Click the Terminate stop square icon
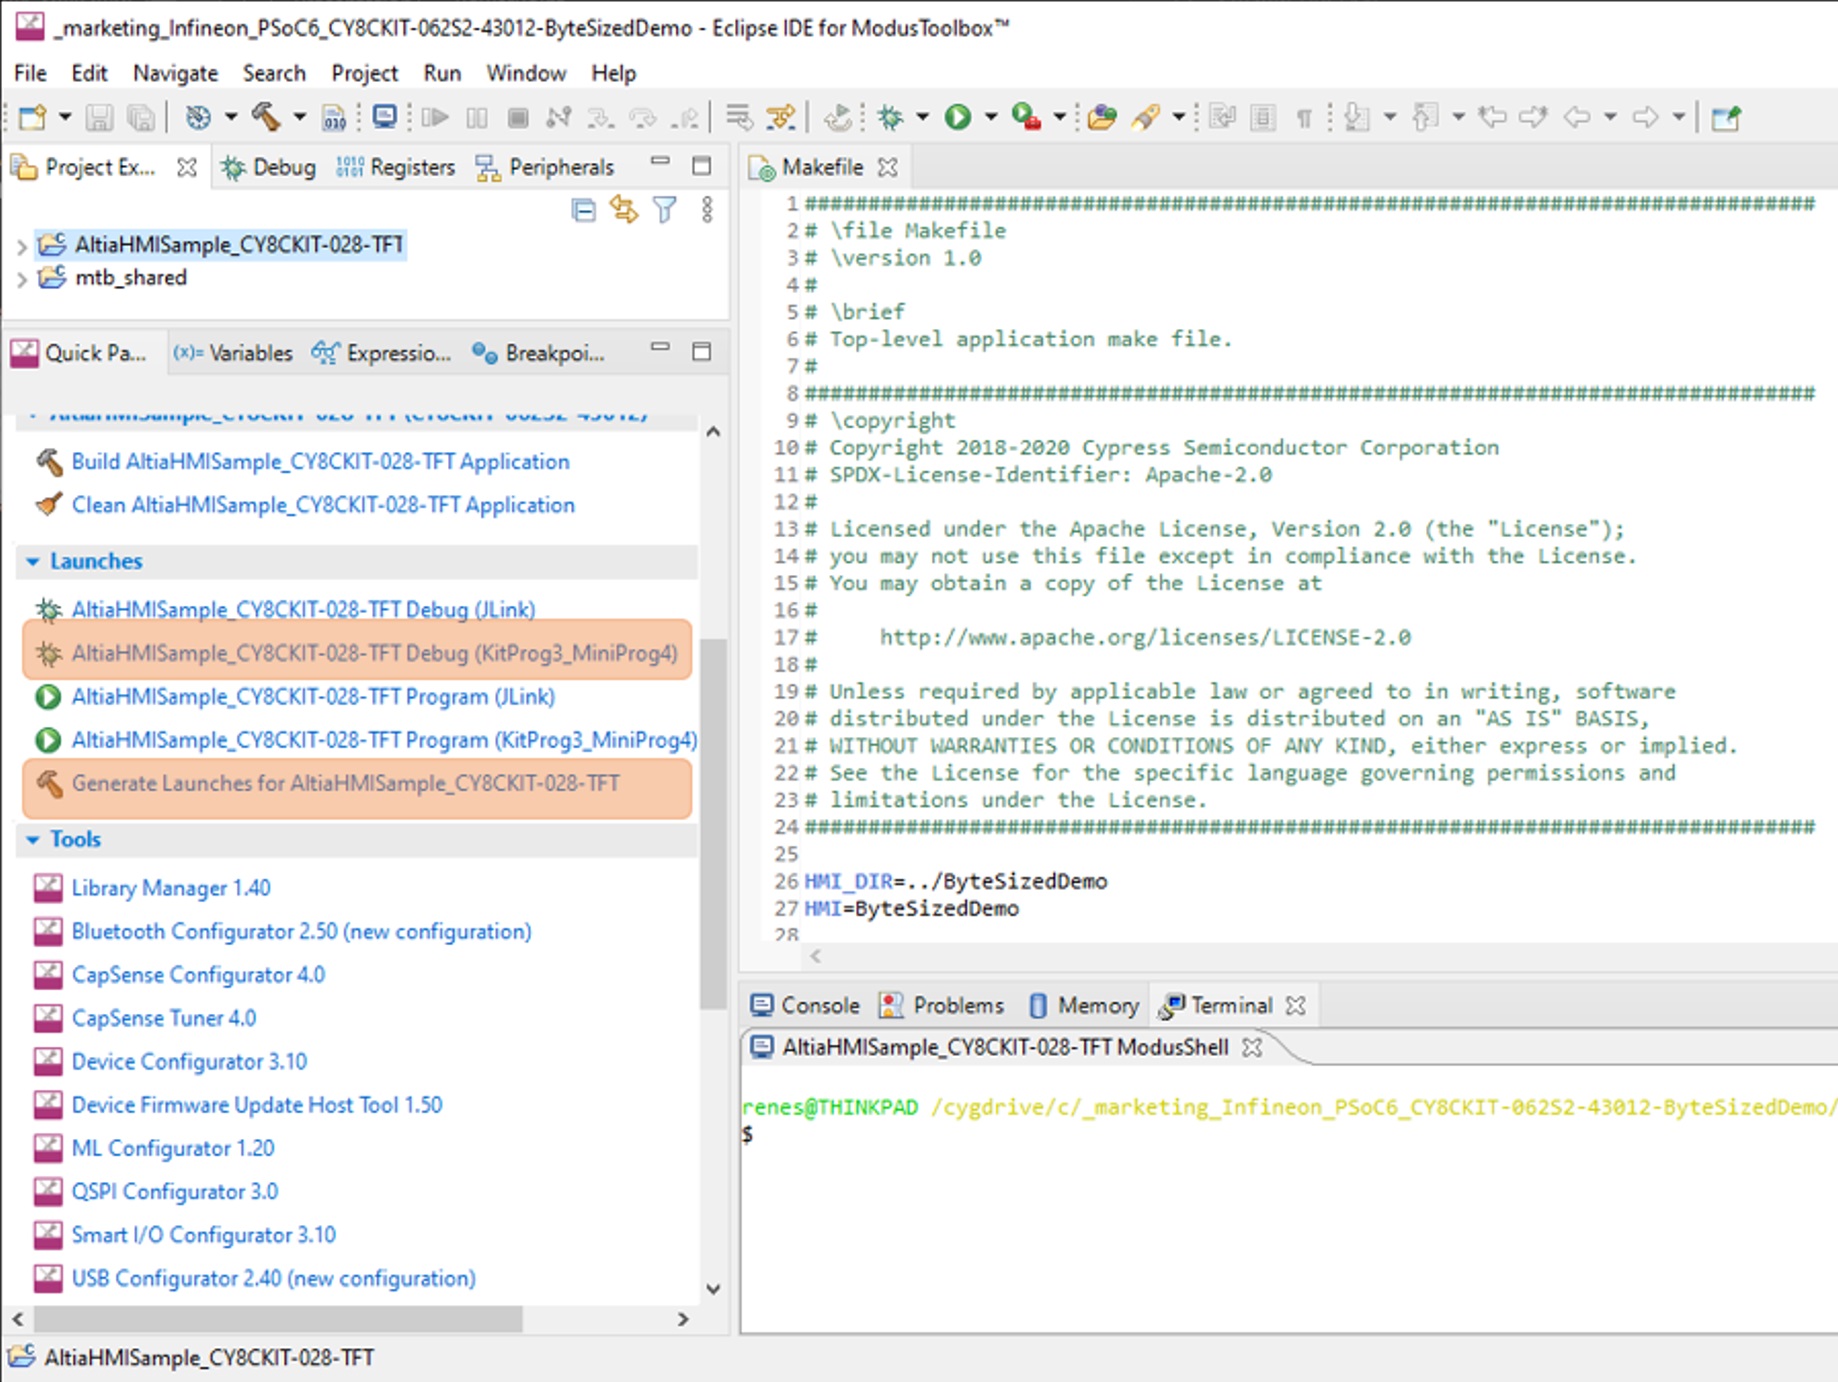1838x1382 pixels. point(518,117)
